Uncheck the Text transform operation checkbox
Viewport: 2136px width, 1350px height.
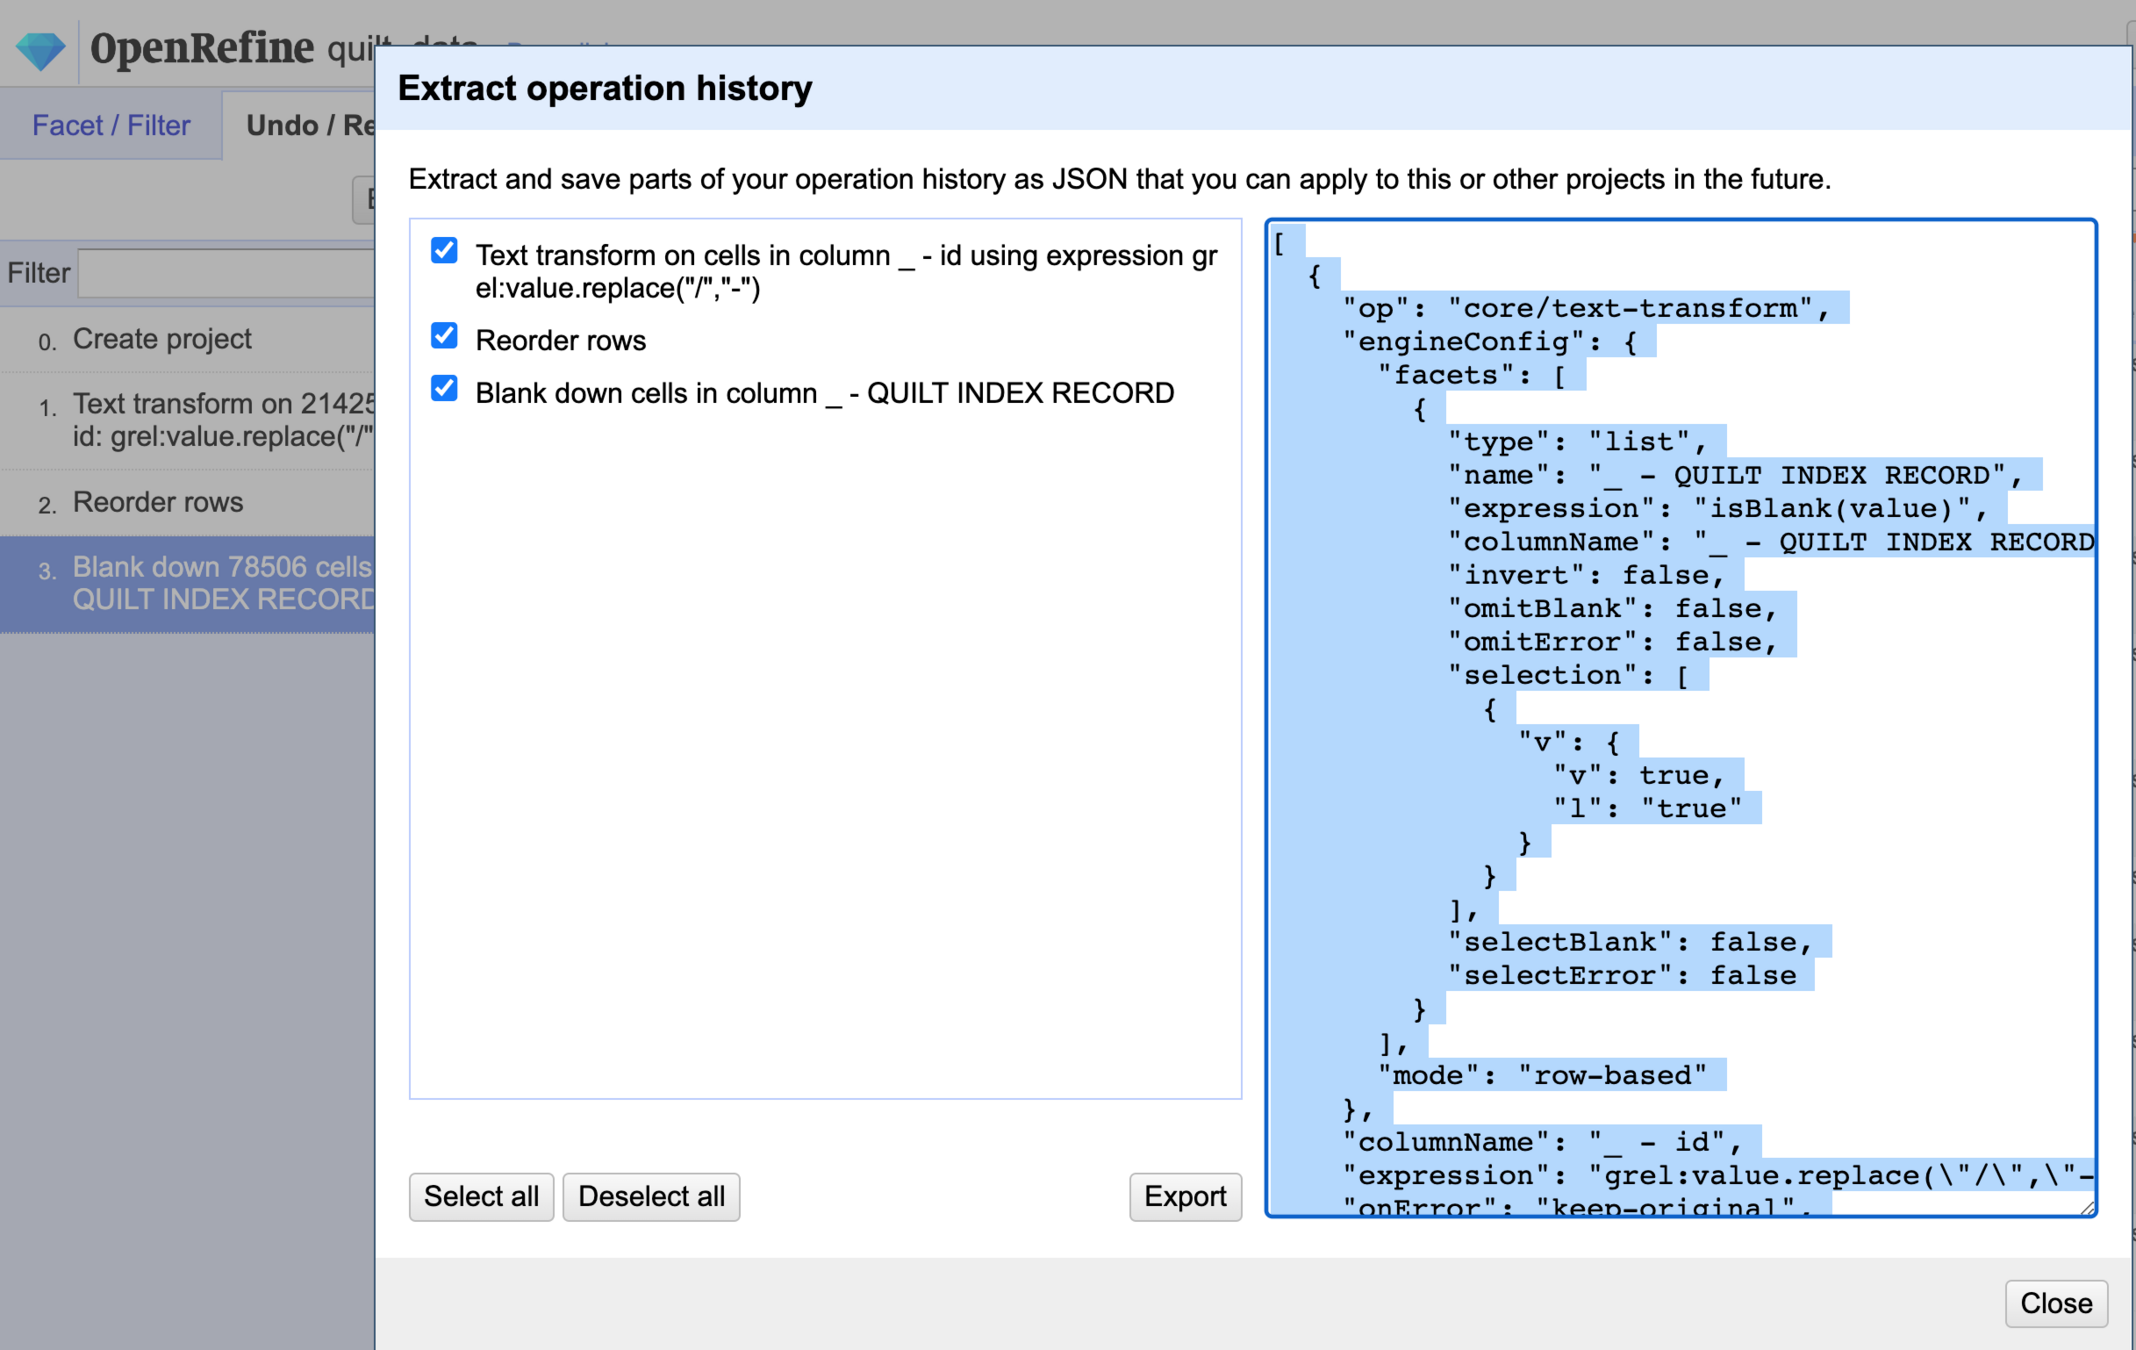click(x=444, y=250)
